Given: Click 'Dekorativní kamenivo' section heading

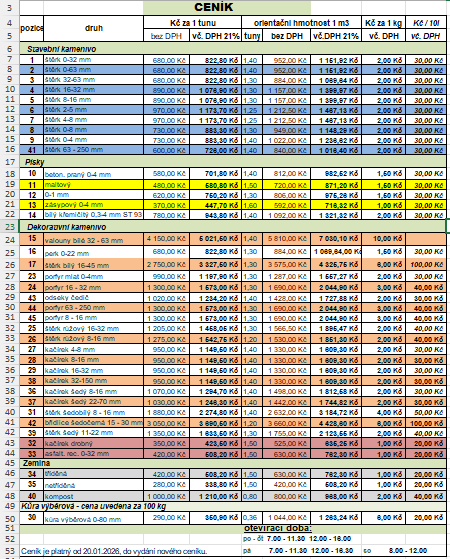Looking at the screenshot, I should tap(233, 227).
